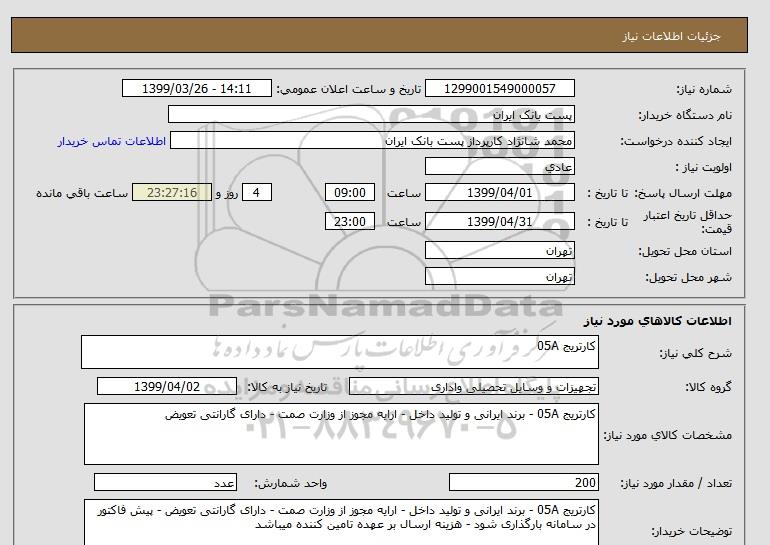This screenshot has height=545, width=770.
Task: Click the price validity date 1399/04/31
Action: point(499,221)
